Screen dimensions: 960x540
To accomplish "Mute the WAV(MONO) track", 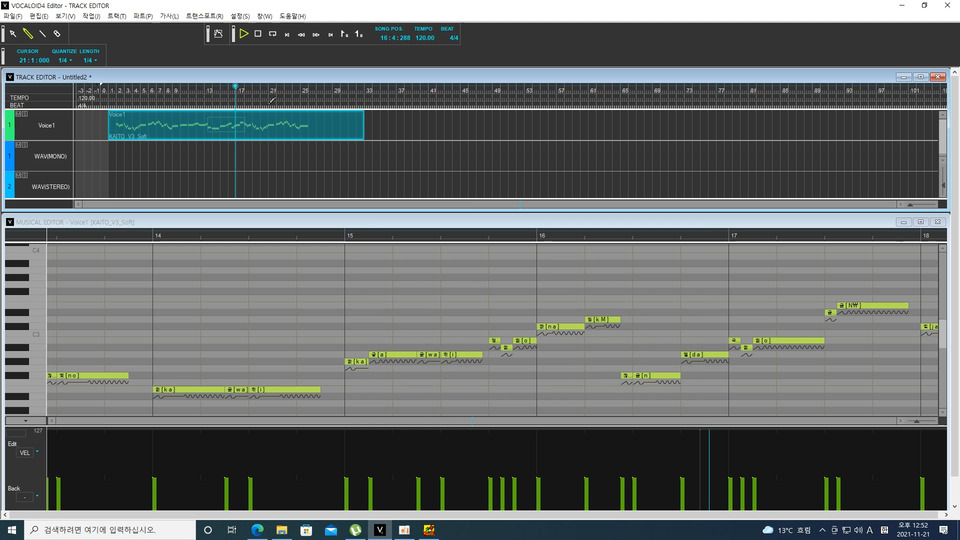I will click(18, 144).
